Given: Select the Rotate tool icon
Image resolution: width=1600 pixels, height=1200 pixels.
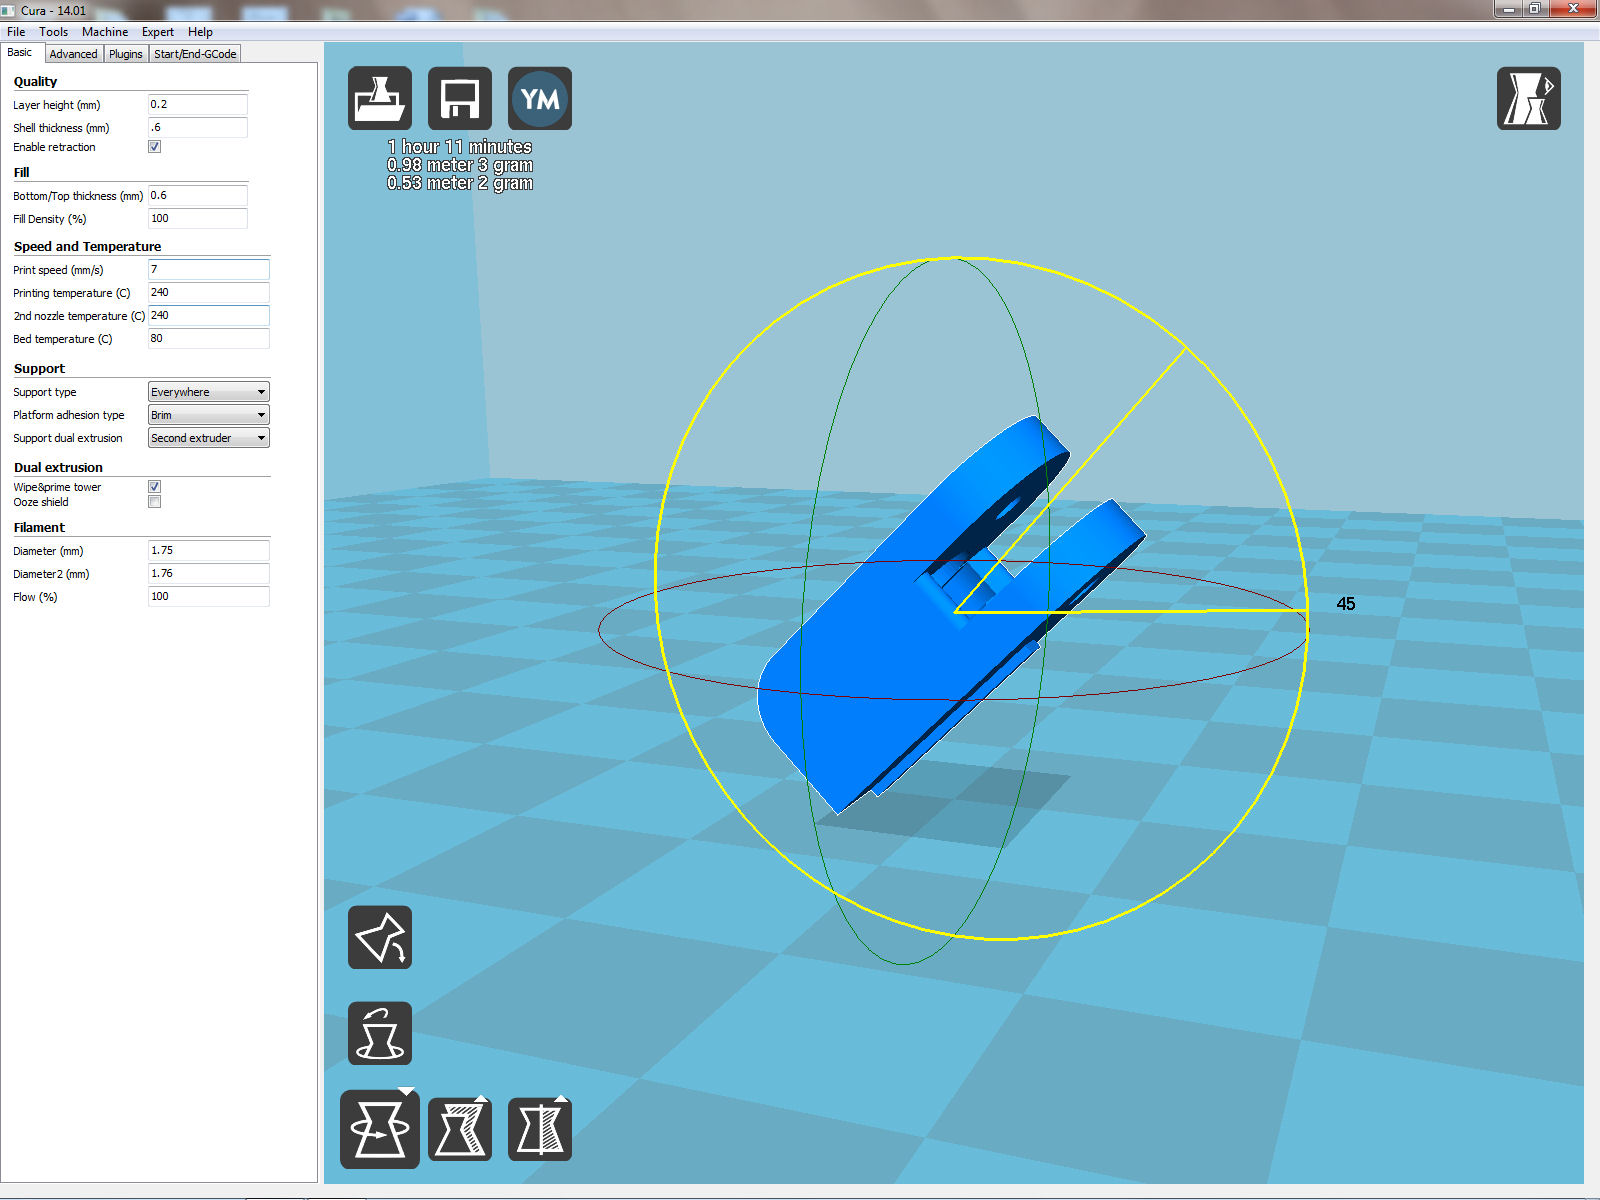Looking at the screenshot, I should pyautogui.click(x=380, y=1129).
